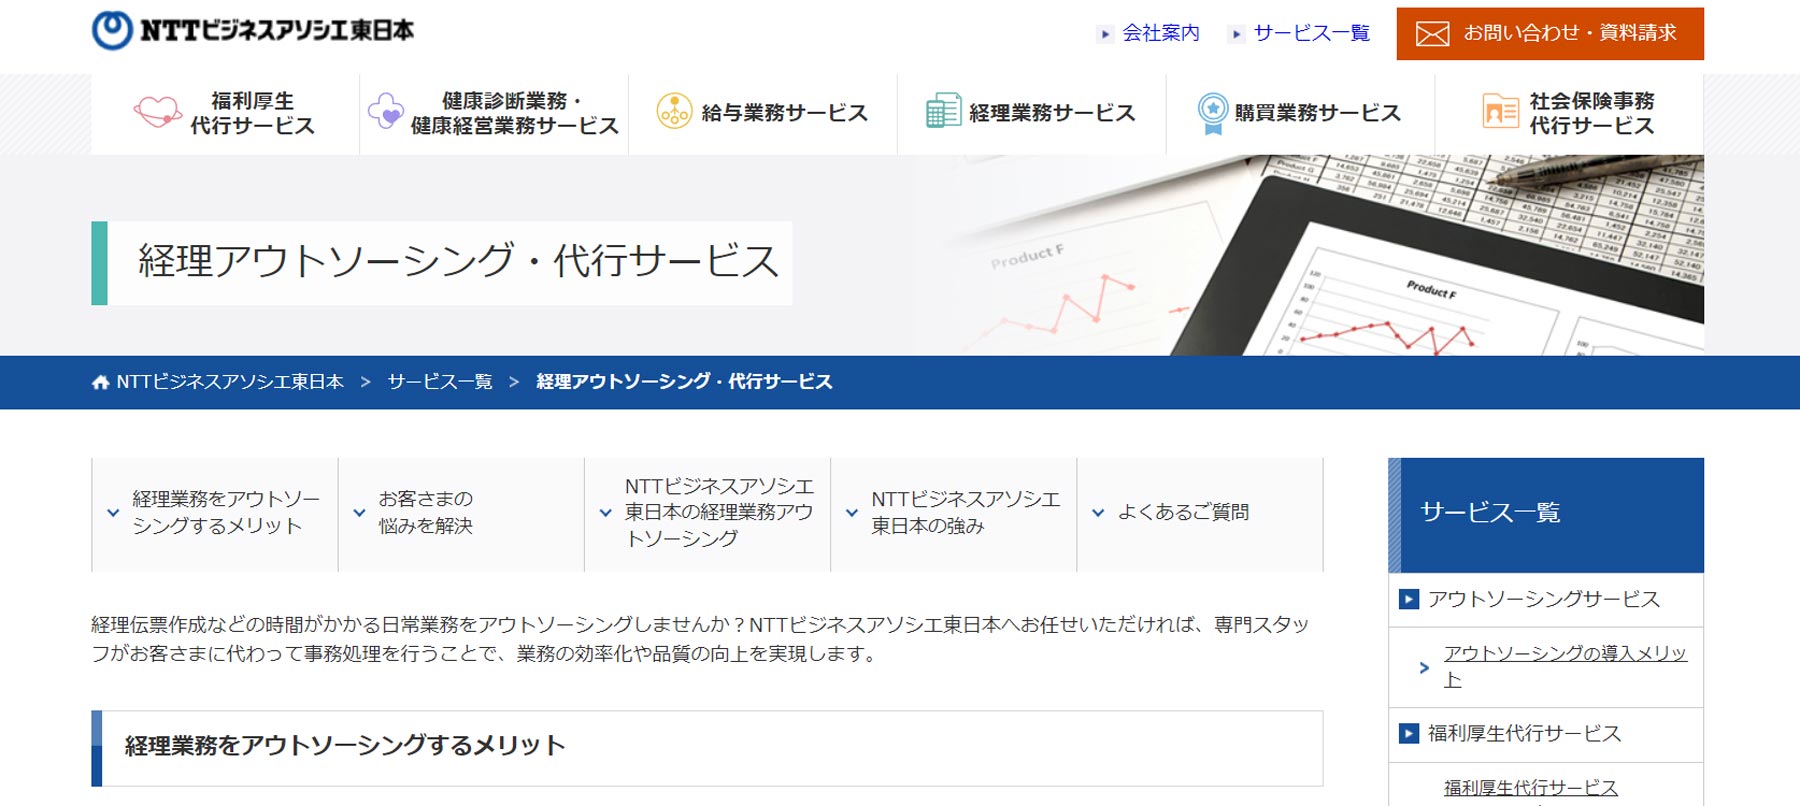The image size is (1800, 806).
Task: Click the purple health icon for 健康診断業務
Action: (385, 112)
